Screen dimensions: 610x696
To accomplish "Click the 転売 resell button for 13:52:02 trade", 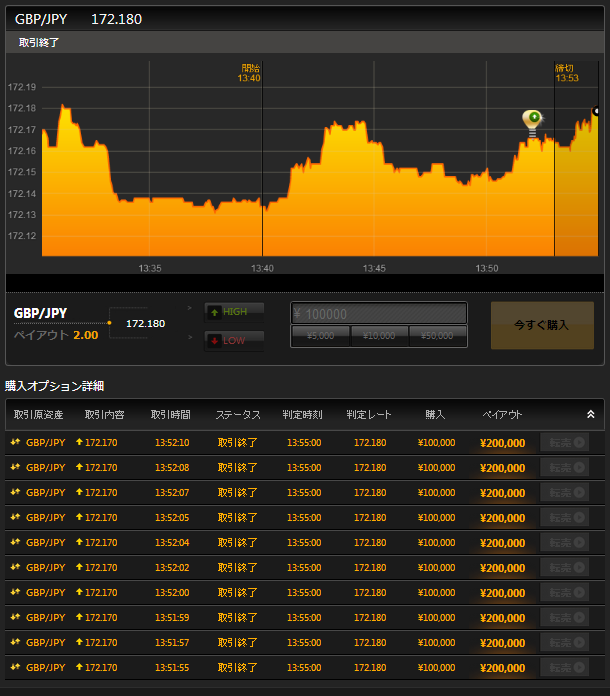I will pos(565,567).
